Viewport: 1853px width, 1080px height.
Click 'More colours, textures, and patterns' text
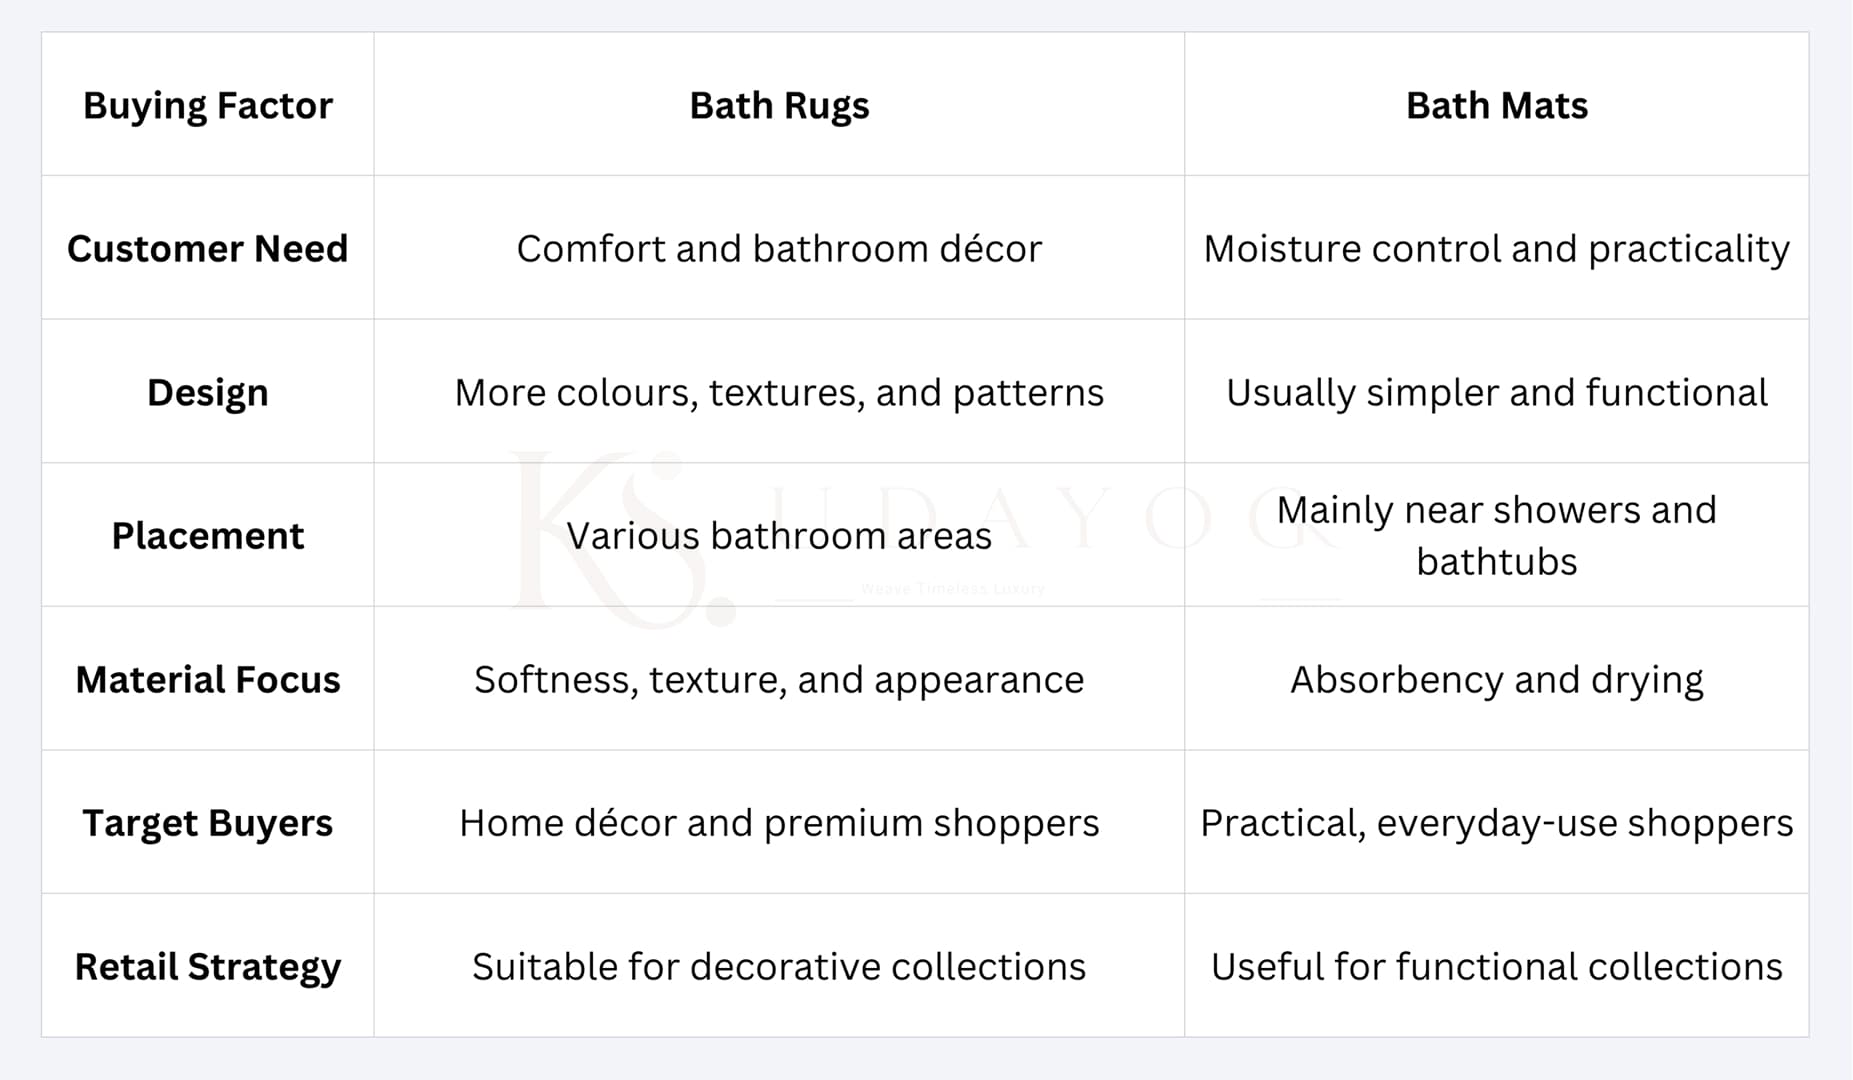[779, 393]
